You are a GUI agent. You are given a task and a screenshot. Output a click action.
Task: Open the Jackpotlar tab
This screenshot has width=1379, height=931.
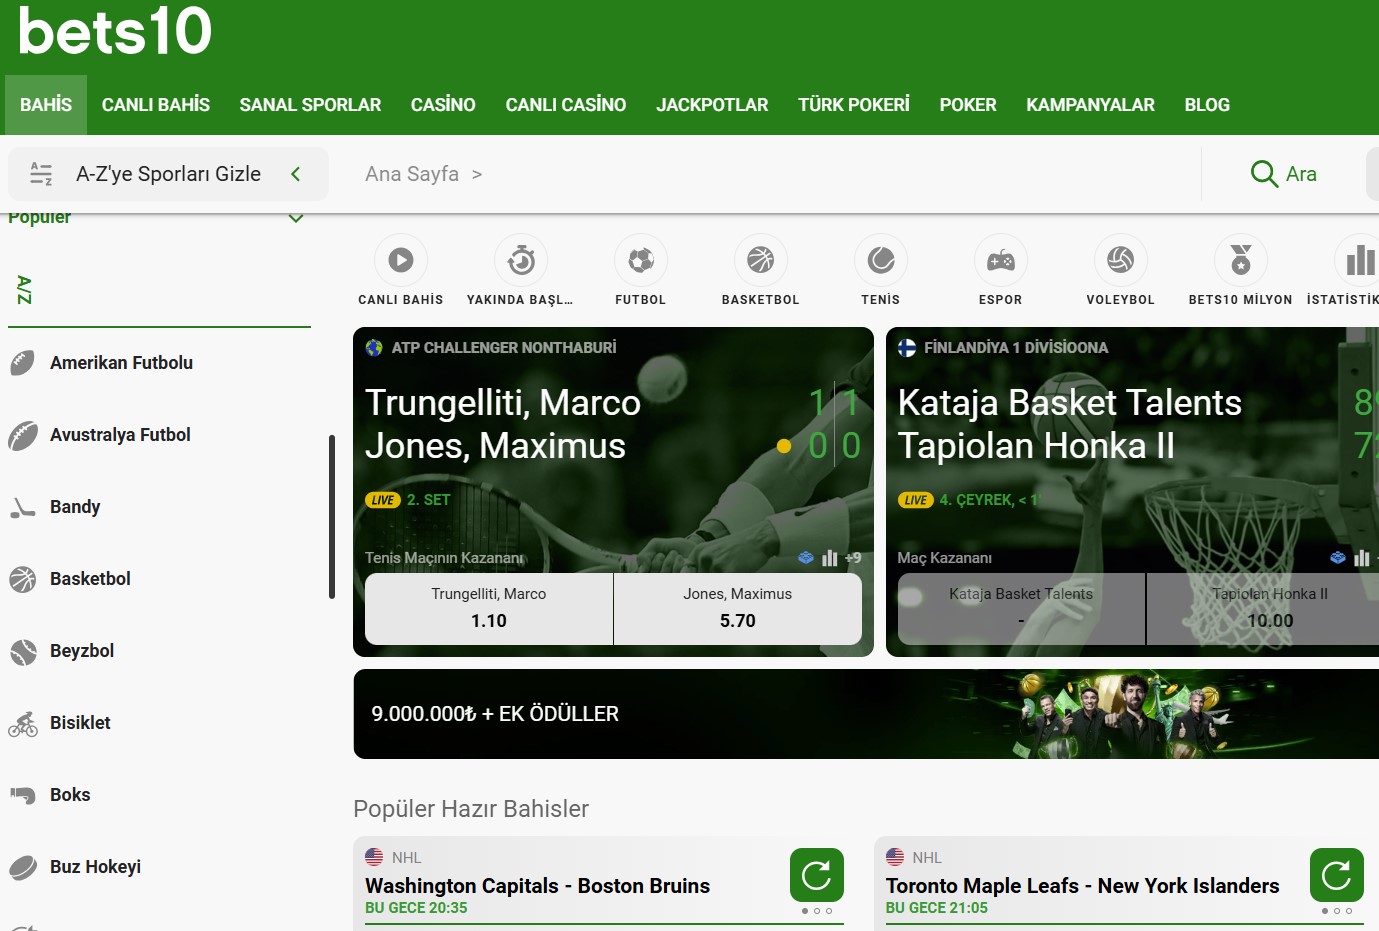712,105
